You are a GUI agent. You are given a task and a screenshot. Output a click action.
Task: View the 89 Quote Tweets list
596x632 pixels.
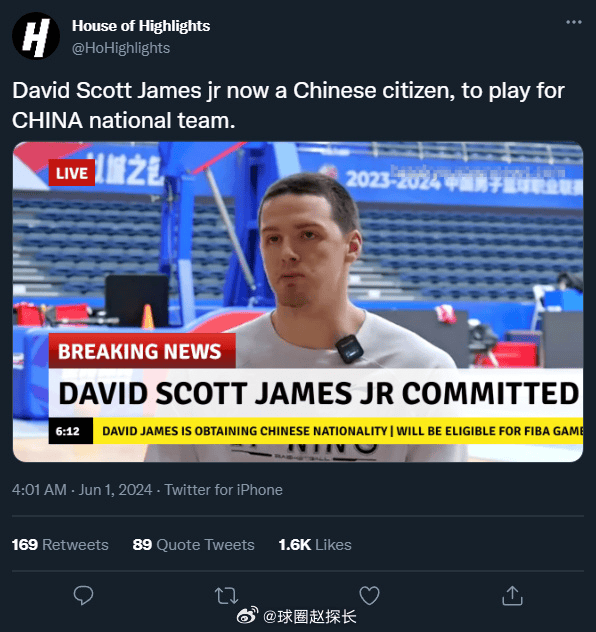[x=193, y=545]
